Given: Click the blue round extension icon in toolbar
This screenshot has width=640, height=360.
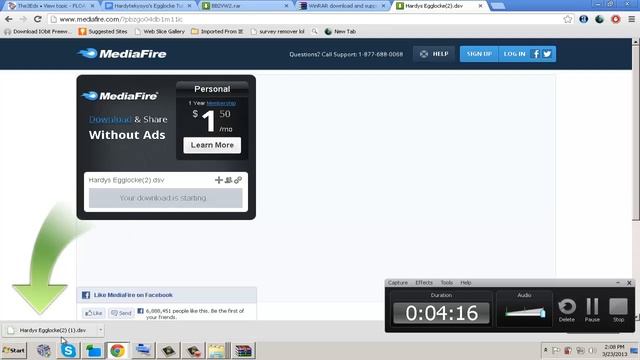Looking at the screenshot, I should [584, 19].
